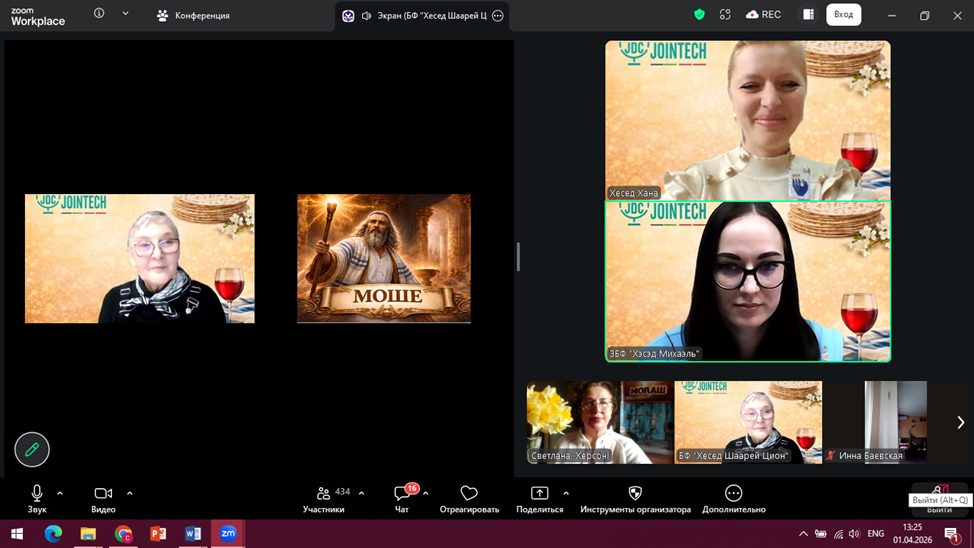The height and width of the screenshot is (548, 974).
Task: Show next participants with right arrow
Action: point(960,423)
